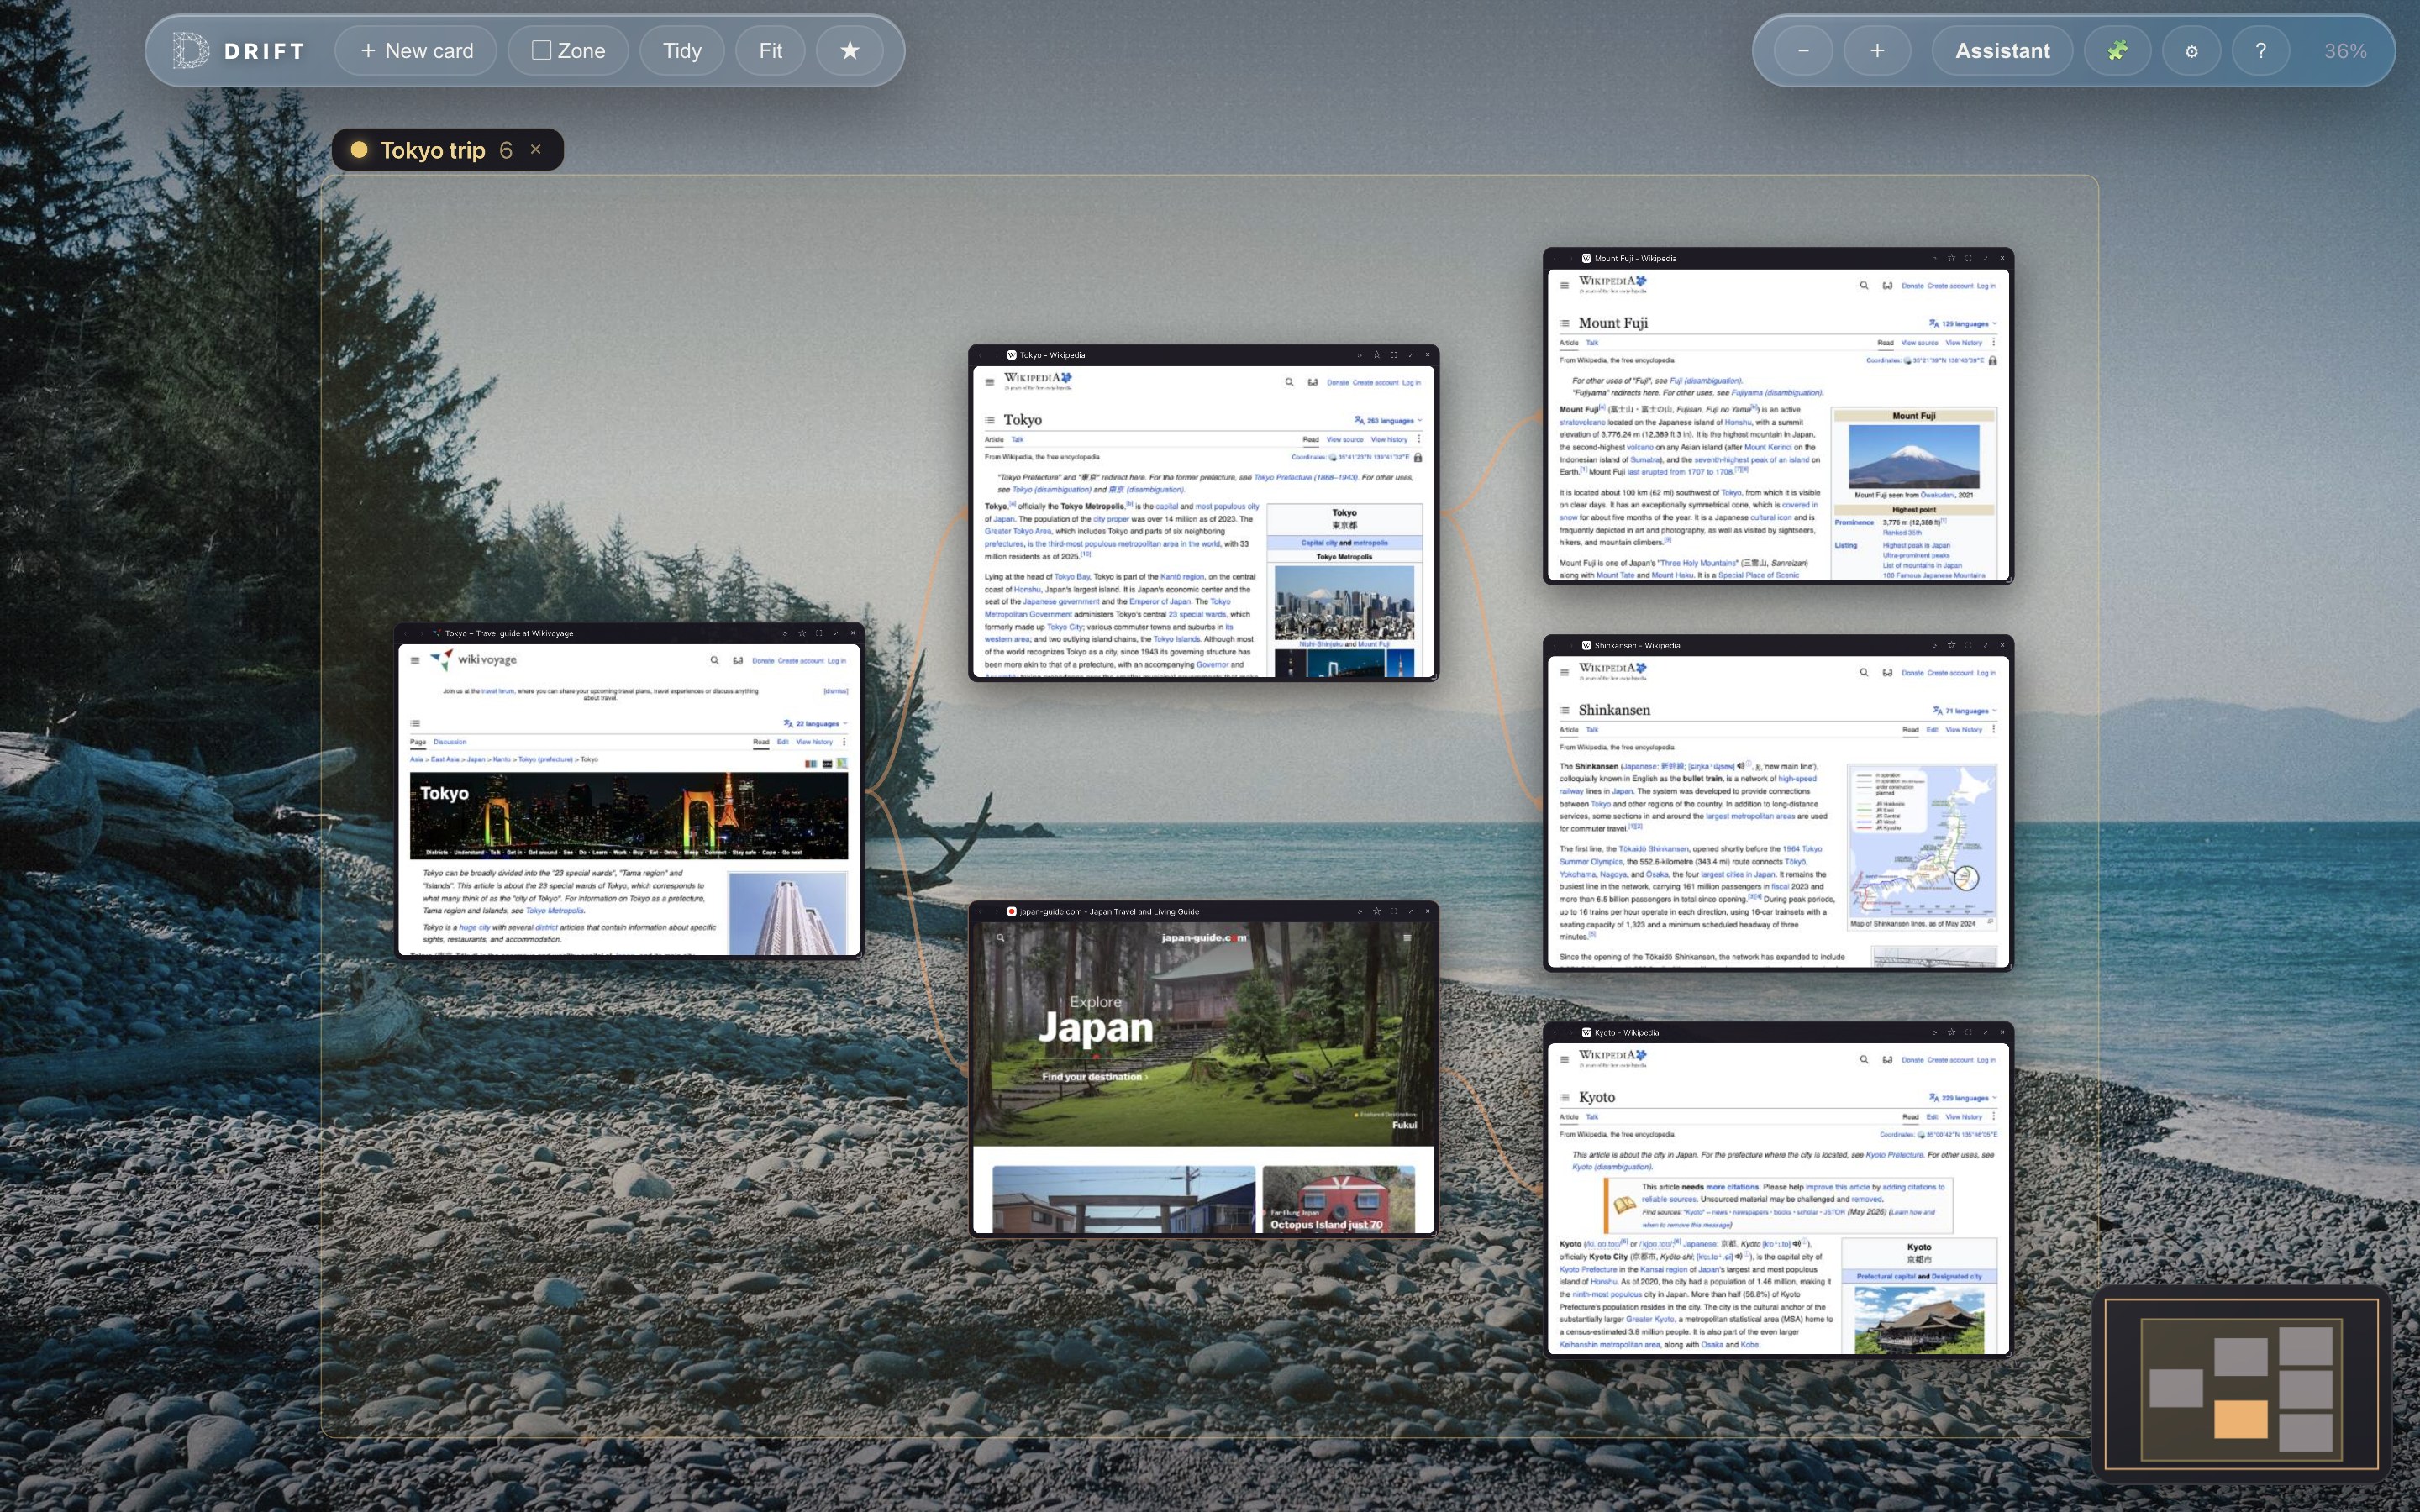The height and width of the screenshot is (1512, 2420).
Task: Reload the Wikivoyage Tokyo card
Action: pyautogui.click(x=785, y=633)
